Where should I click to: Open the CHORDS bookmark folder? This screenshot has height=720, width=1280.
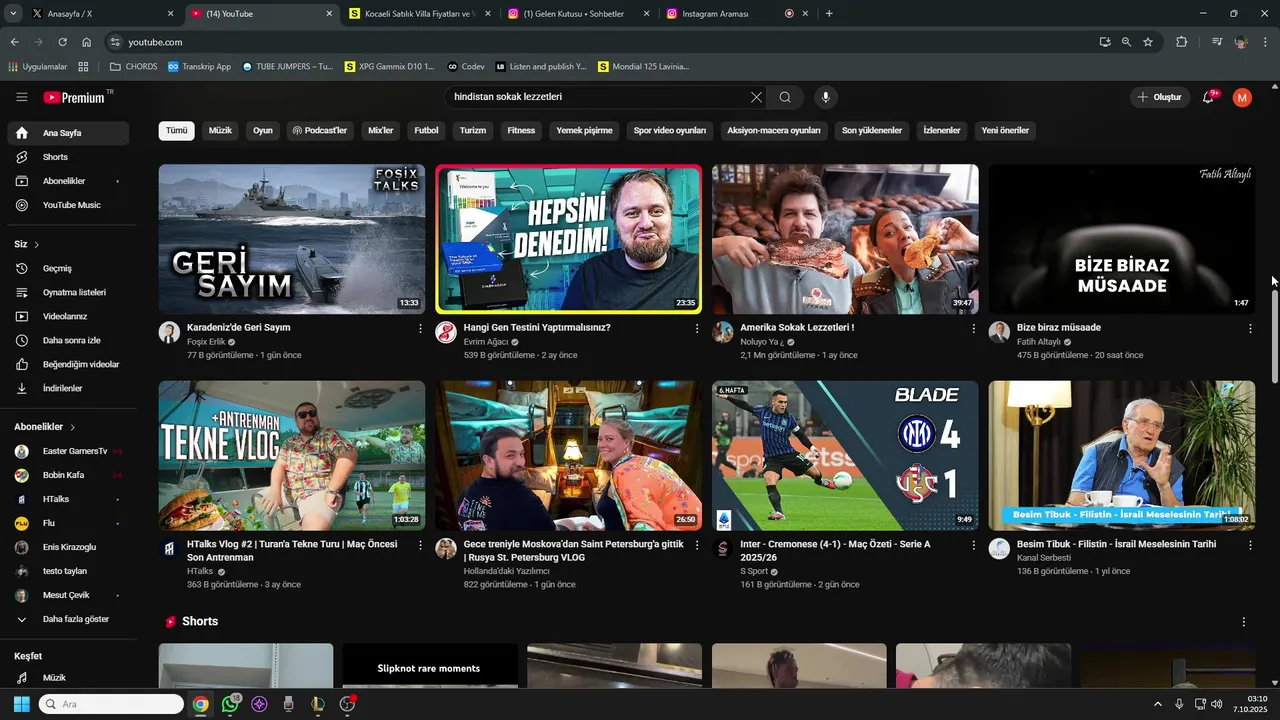[x=133, y=67]
